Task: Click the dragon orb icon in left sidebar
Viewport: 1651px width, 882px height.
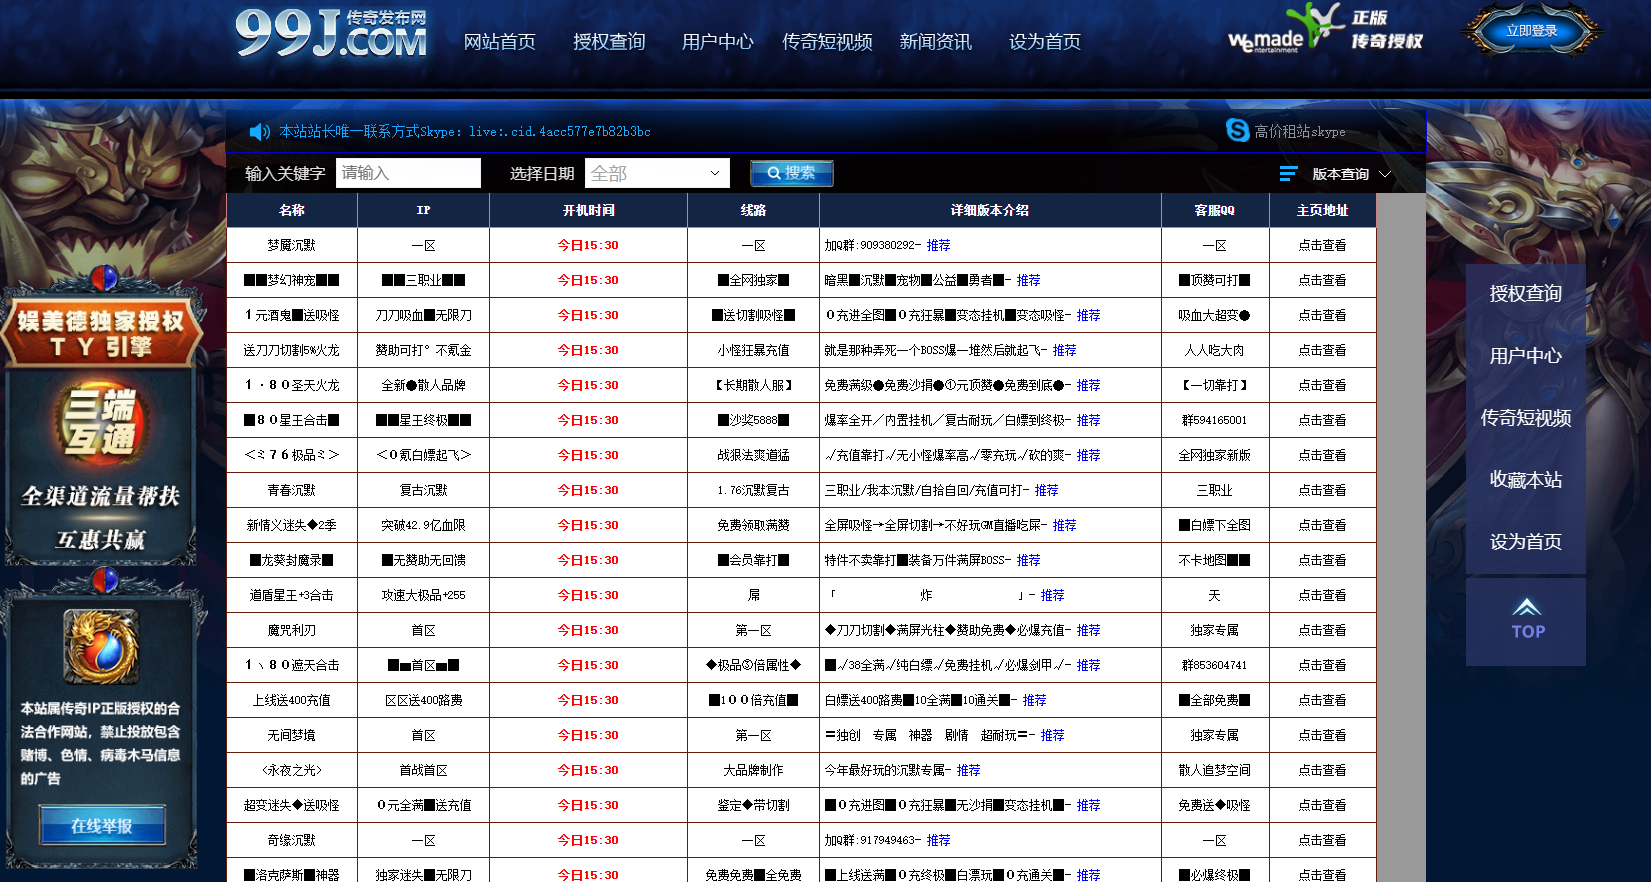Action: click(101, 646)
